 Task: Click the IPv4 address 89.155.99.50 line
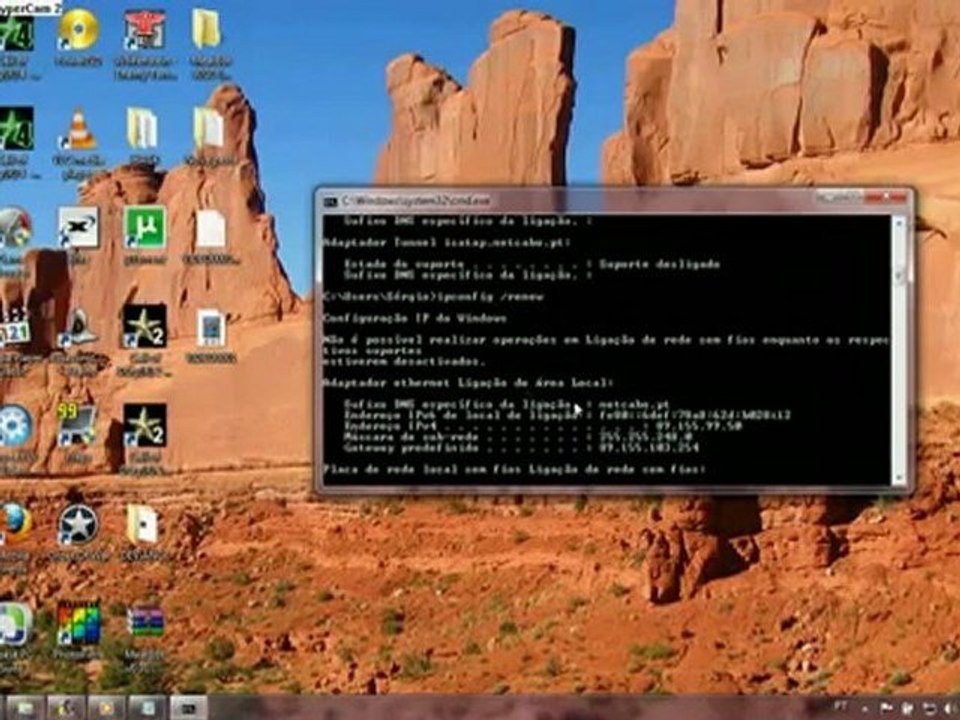coord(542,426)
